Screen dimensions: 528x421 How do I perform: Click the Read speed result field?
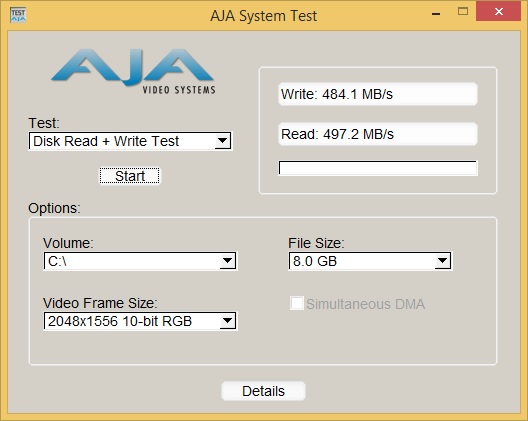coord(377,134)
